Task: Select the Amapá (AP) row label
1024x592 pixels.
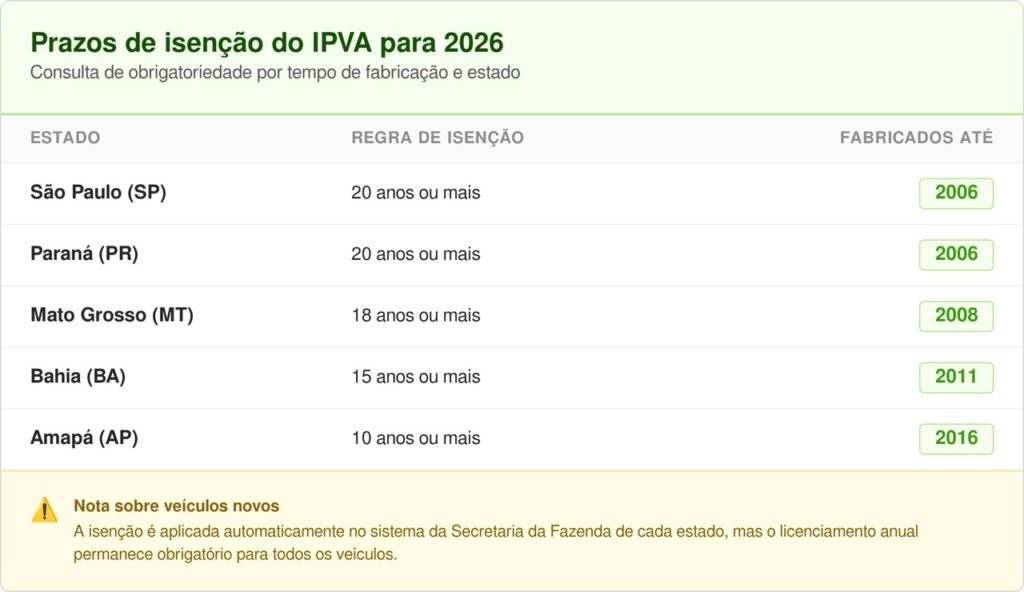Action: tap(84, 438)
